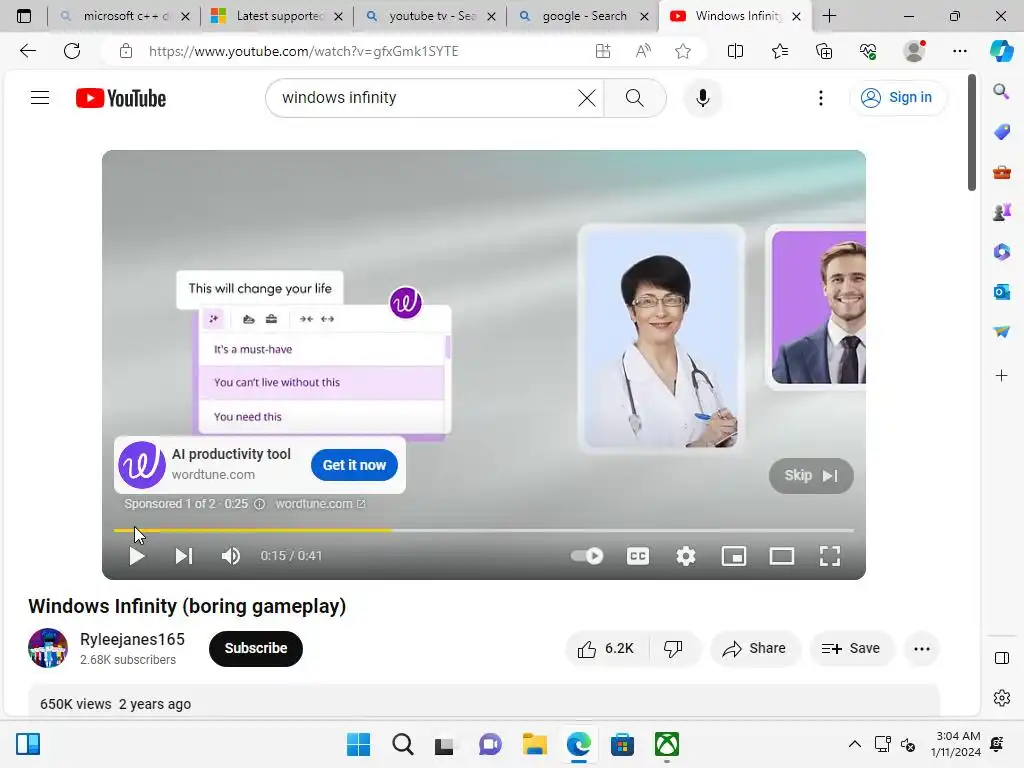Image resolution: width=1024 pixels, height=768 pixels.
Task: Like the video (6.2K)
Action: tap(607, 648)
